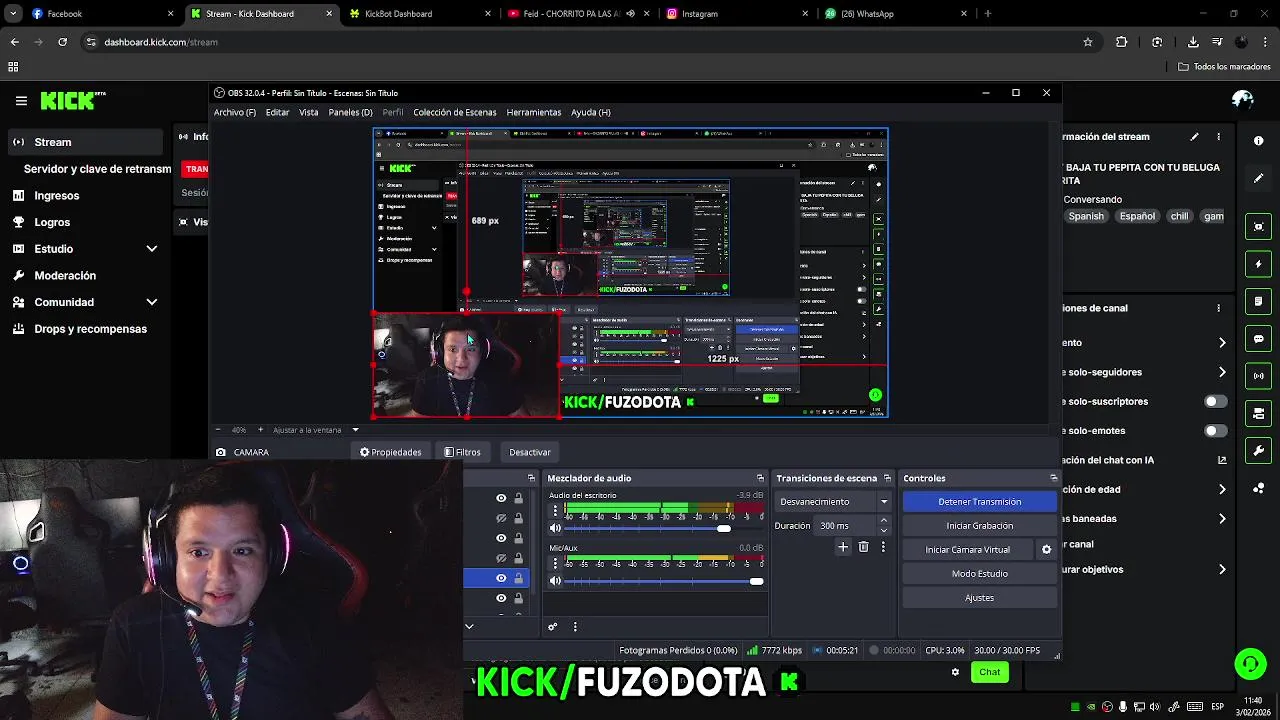
Task: Open Colección de Escenas menu
Action: click(455, 112)
